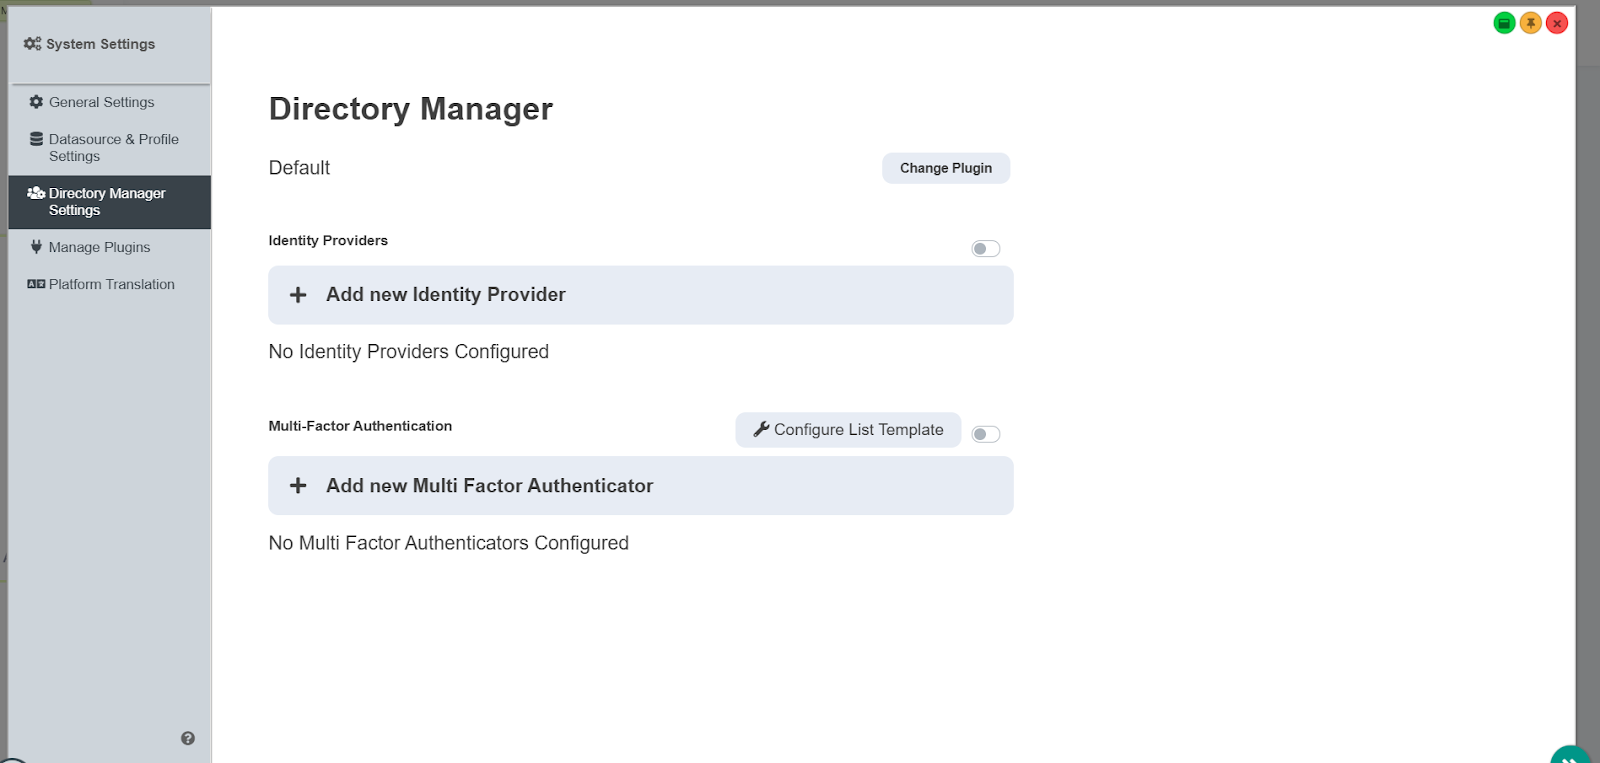Click the Manage Plugins plug icon
Image resolution: width=1600 pixels, height=763 pixels.
(36, 247)
